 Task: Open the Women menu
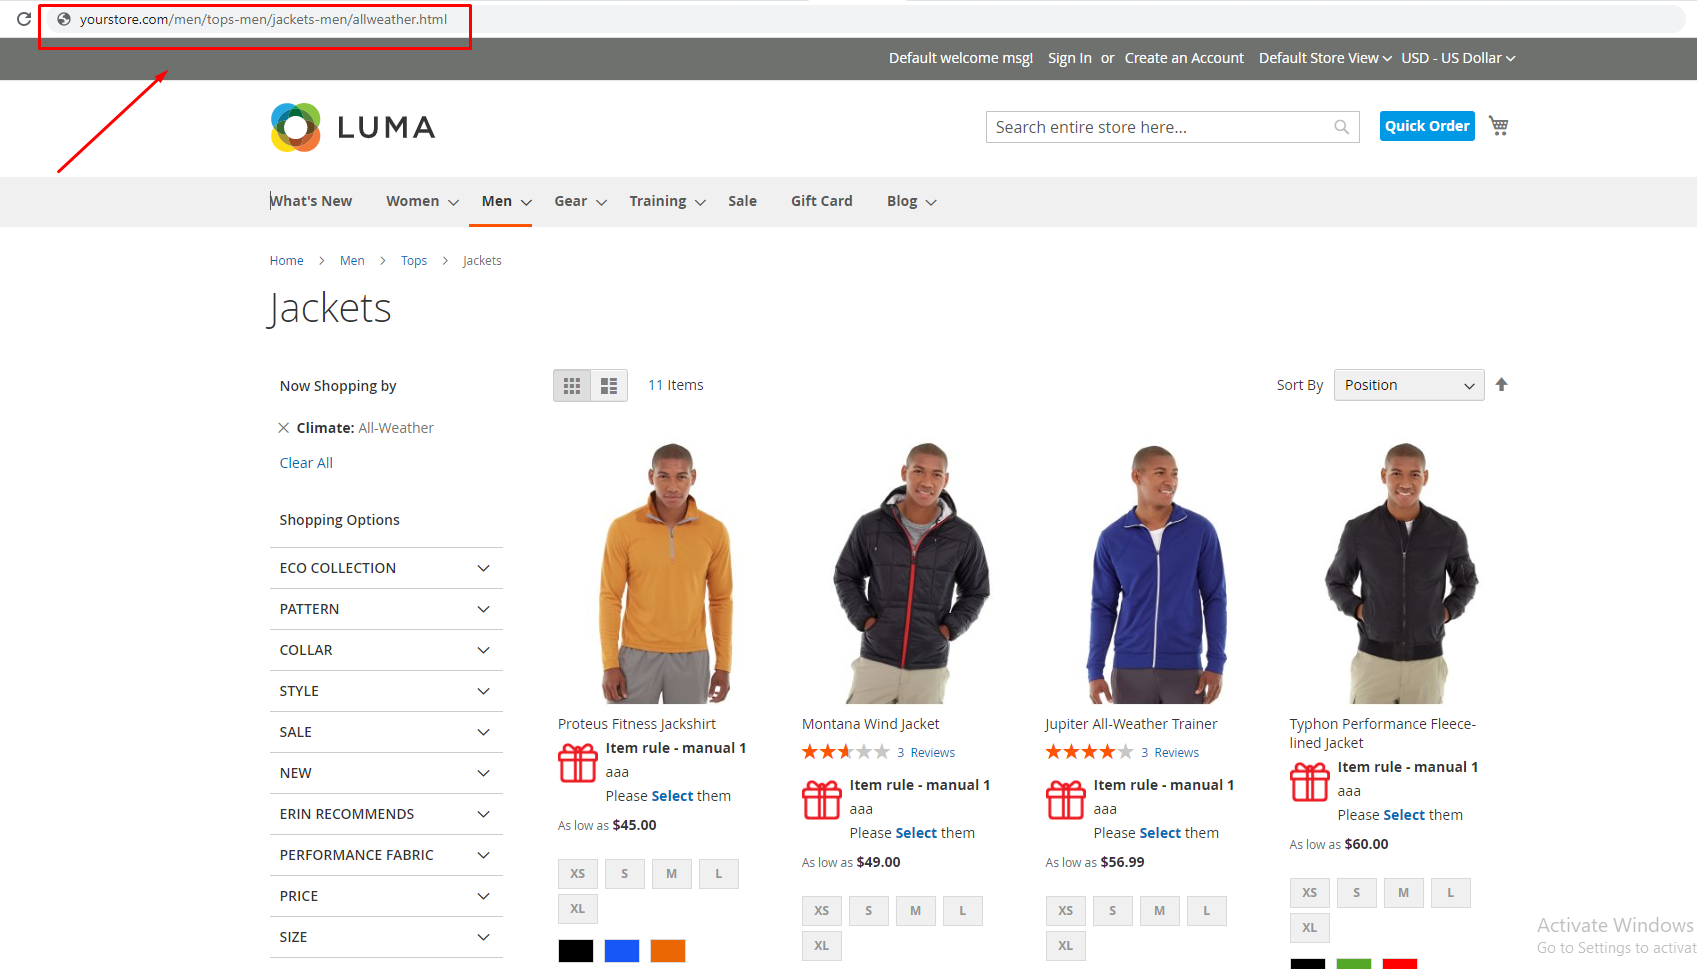pos(422,201)
